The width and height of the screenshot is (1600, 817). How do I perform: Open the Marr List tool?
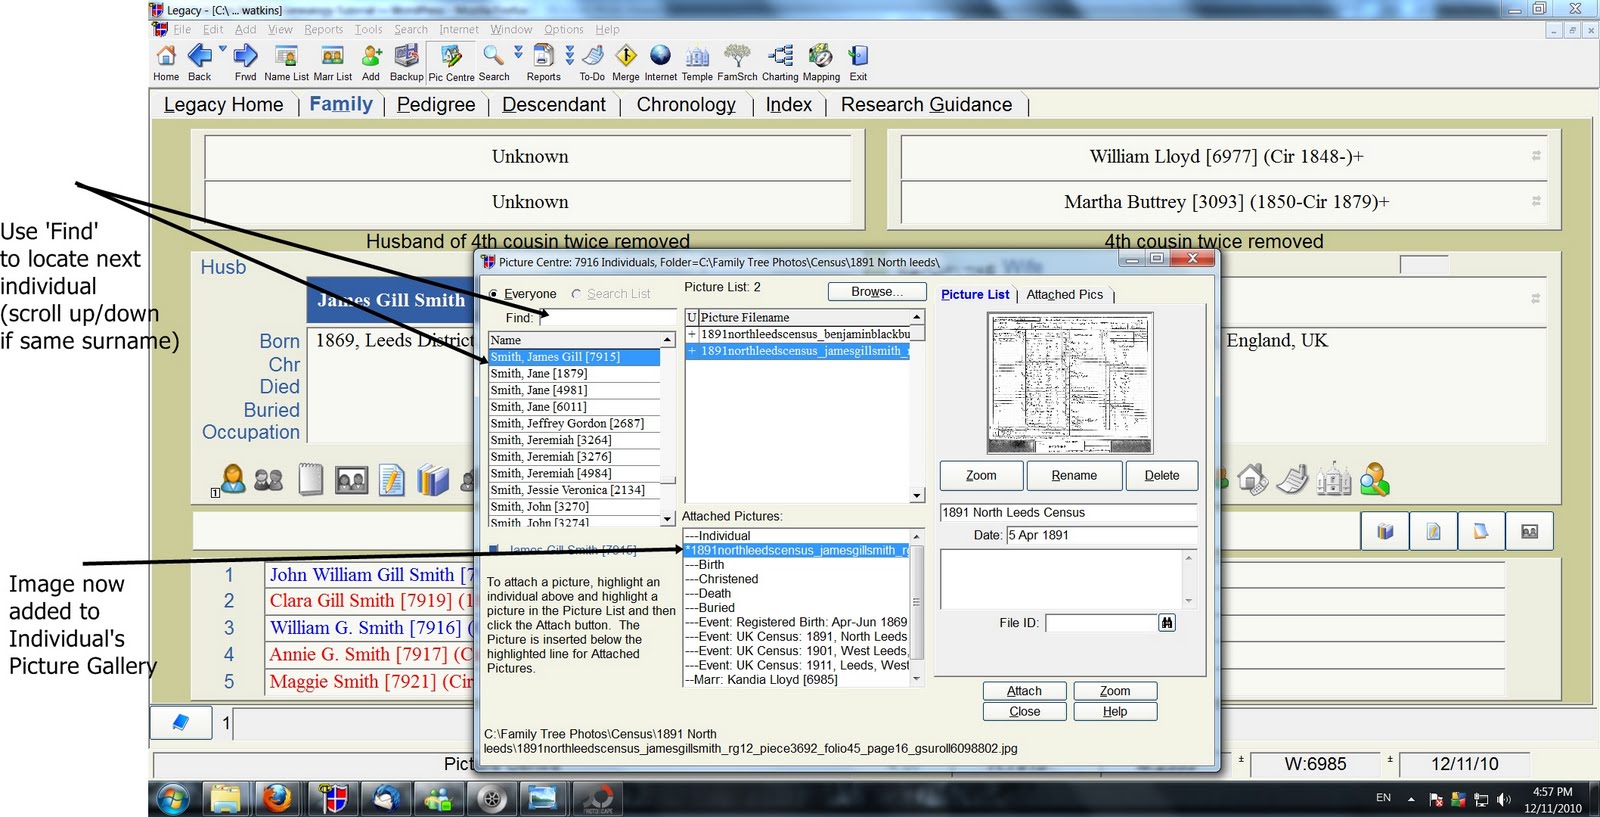click(333, 62)
